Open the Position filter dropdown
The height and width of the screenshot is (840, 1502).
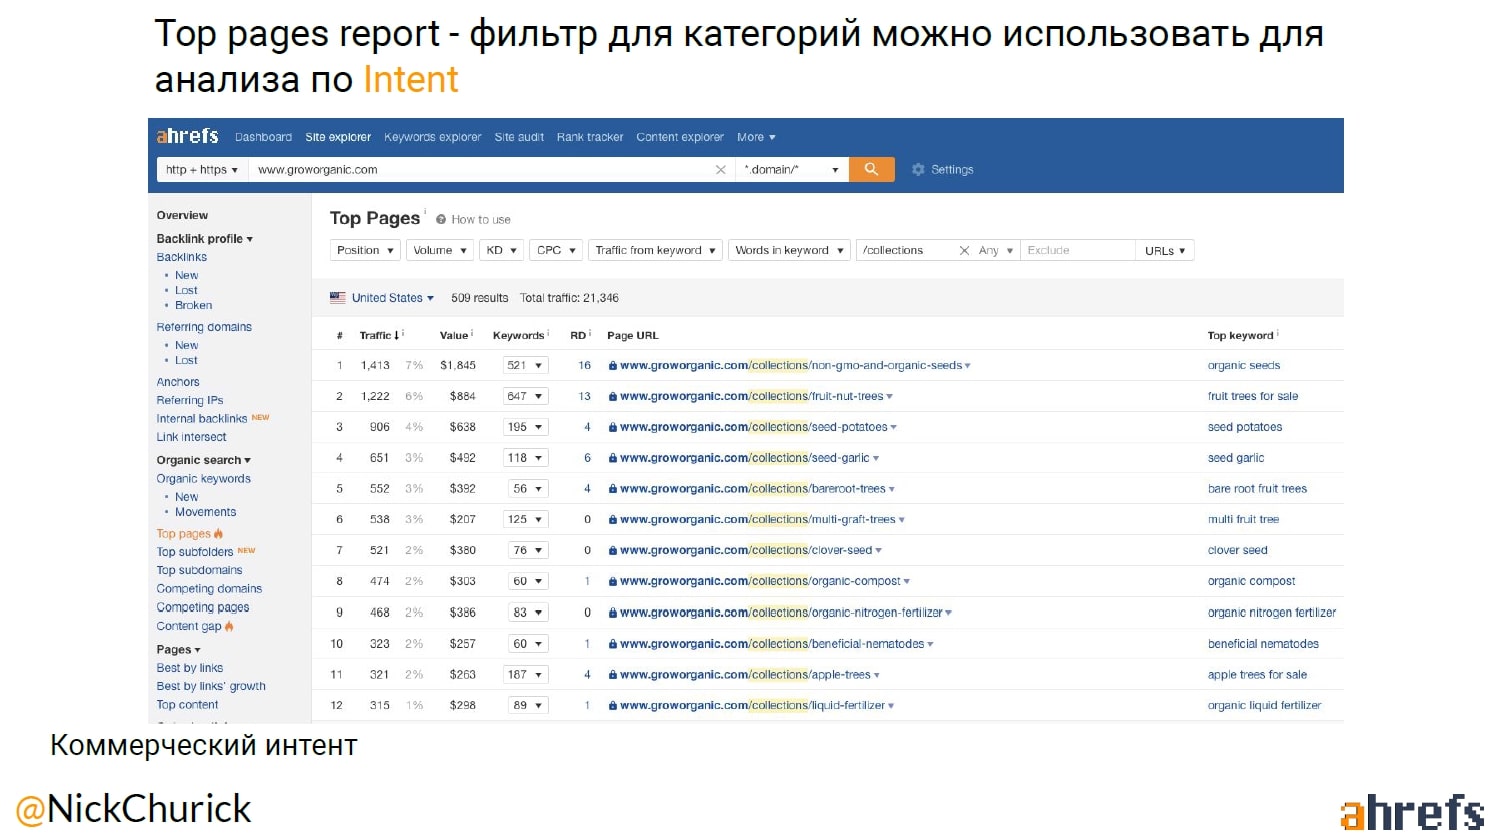click(365, 251)
